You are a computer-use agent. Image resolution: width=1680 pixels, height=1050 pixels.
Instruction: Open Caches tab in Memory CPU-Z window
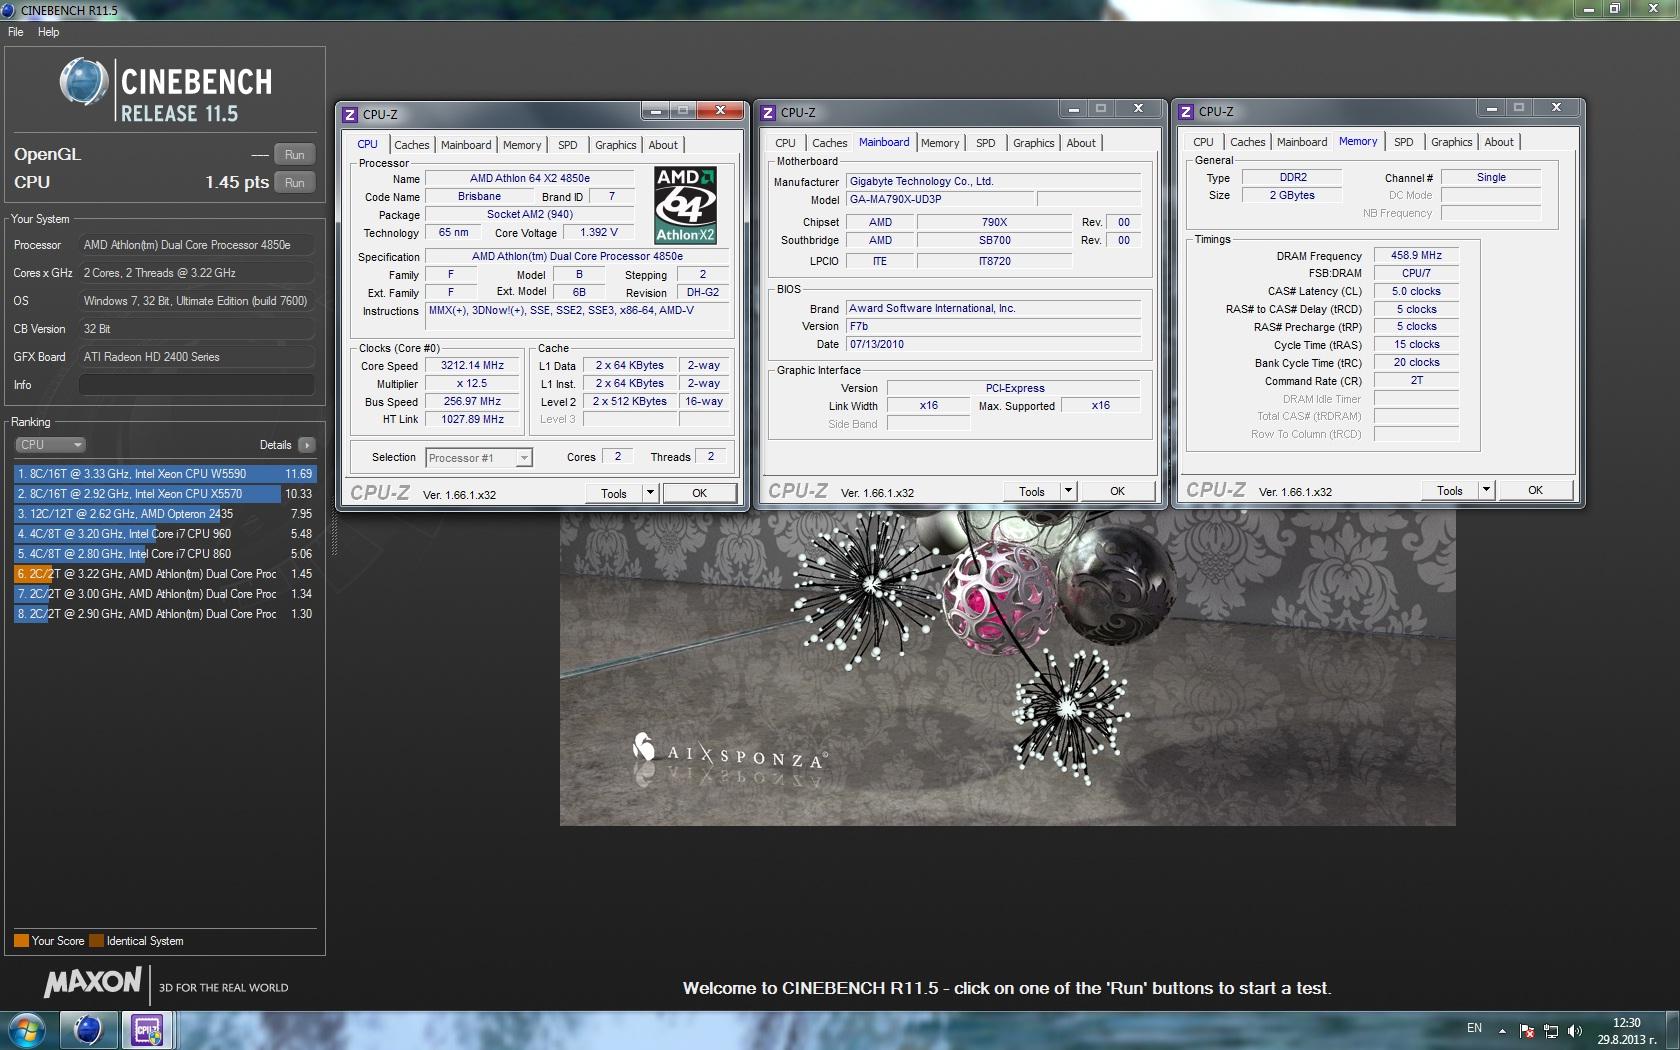[1247, 142]
